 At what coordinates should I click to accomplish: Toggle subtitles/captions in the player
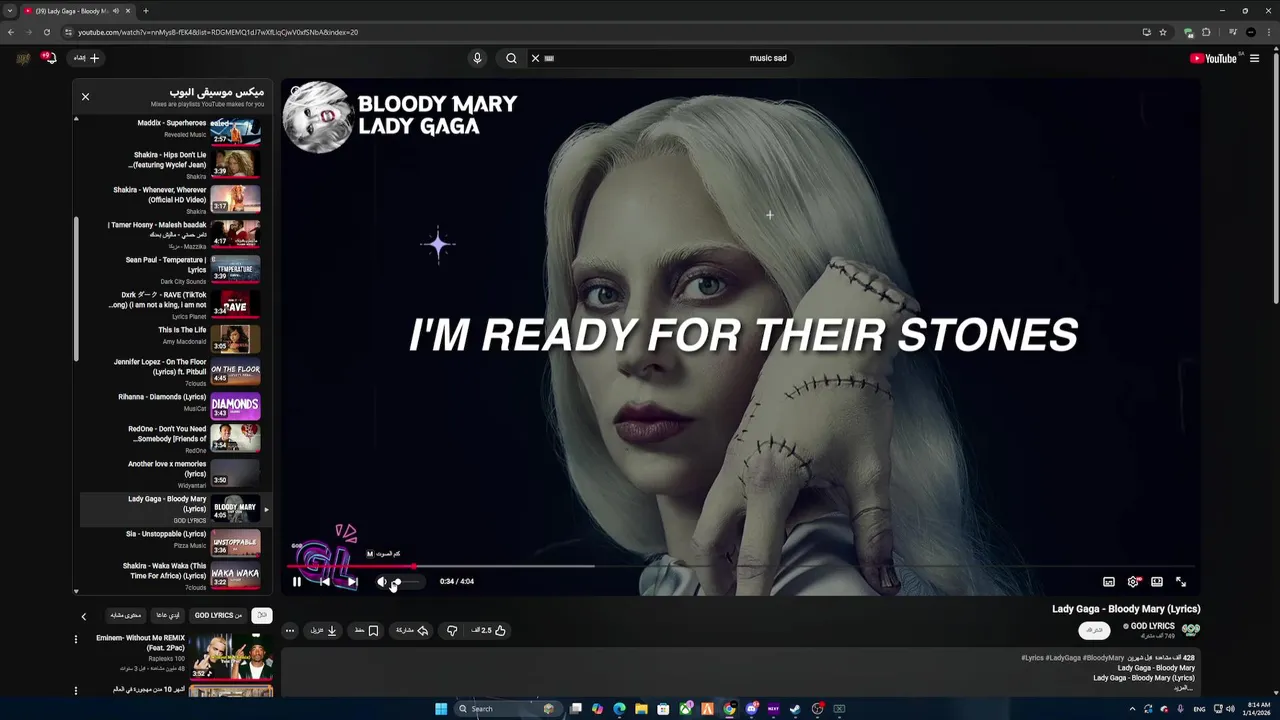tap(1109, 581)
